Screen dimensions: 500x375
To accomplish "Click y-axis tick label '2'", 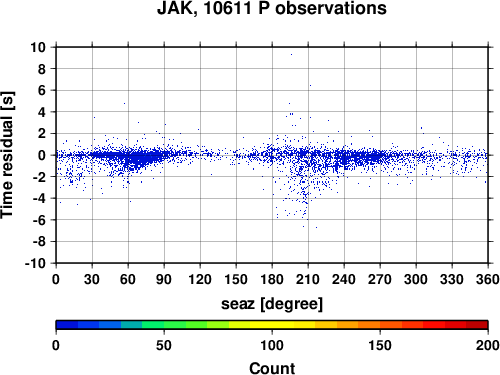I will [41, 133].
